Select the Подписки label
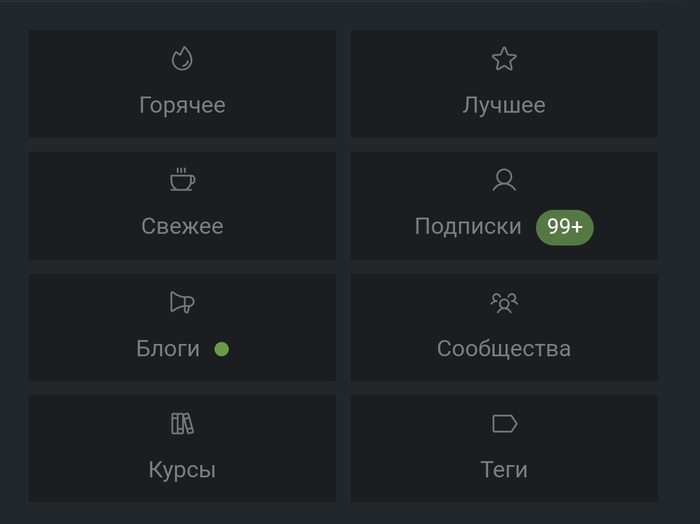 [468, 227]
